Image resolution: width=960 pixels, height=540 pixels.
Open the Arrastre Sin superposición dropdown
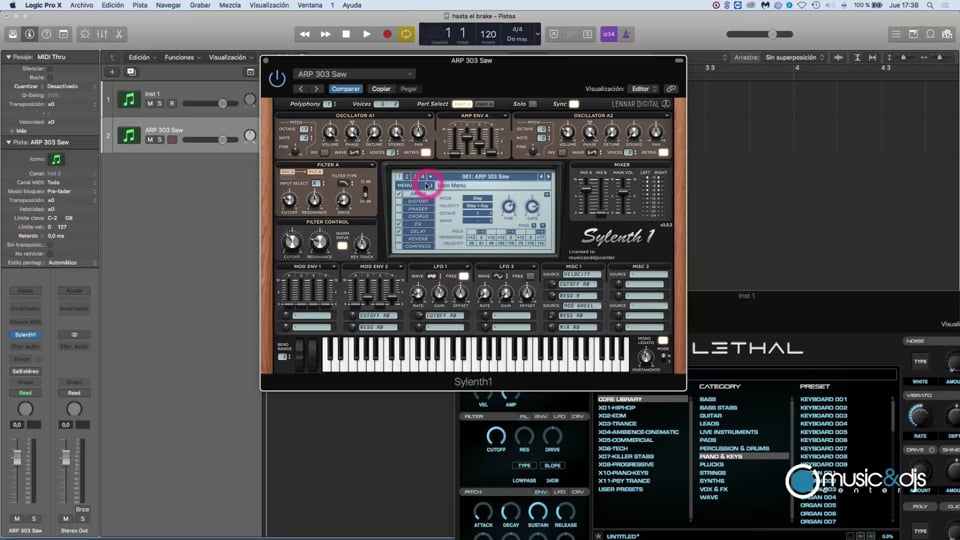pyautogui.click(x=795, y=58)
